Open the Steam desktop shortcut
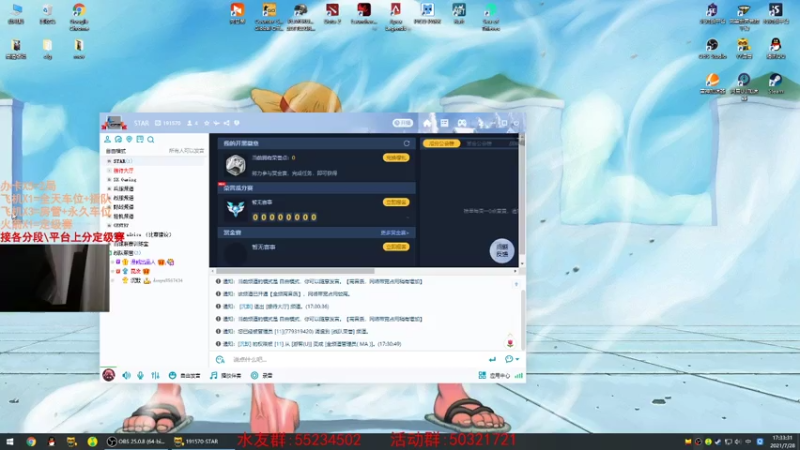Screen dimensions: 800x450 (x=776, y=83)
